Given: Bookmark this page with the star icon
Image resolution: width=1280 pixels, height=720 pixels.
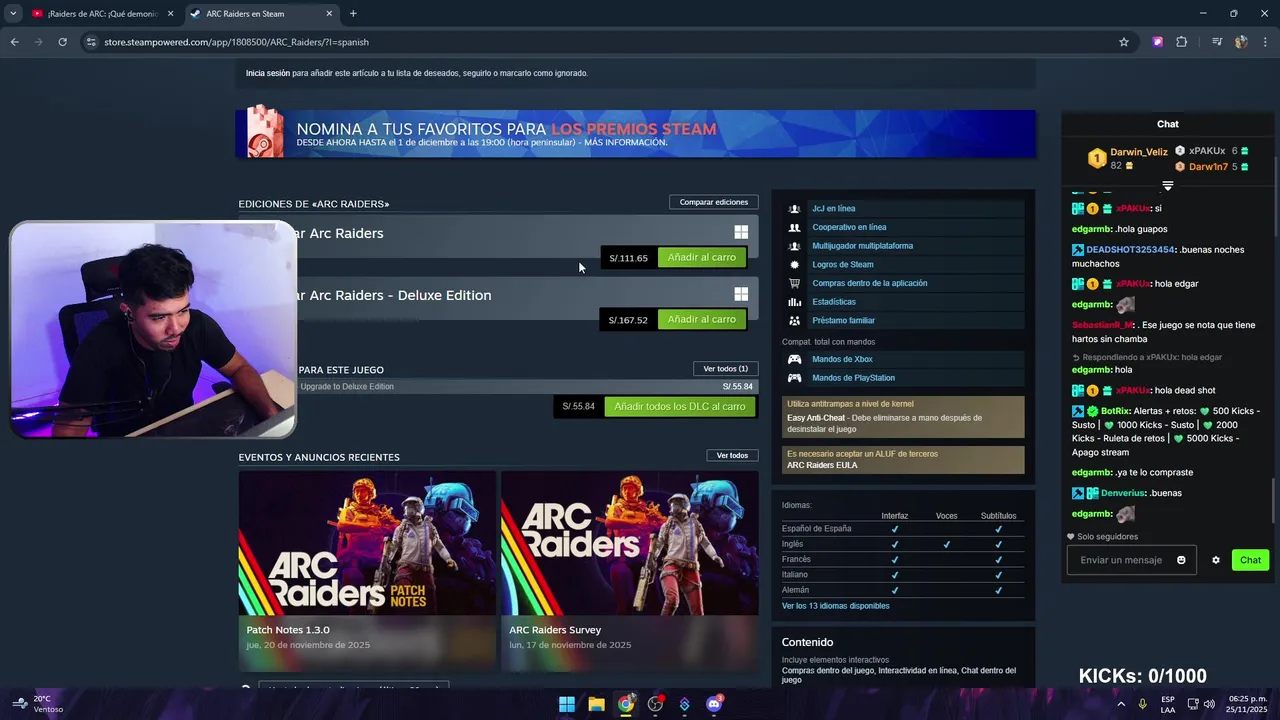Looking at the screenshot, I should (x=1124, y=42).
